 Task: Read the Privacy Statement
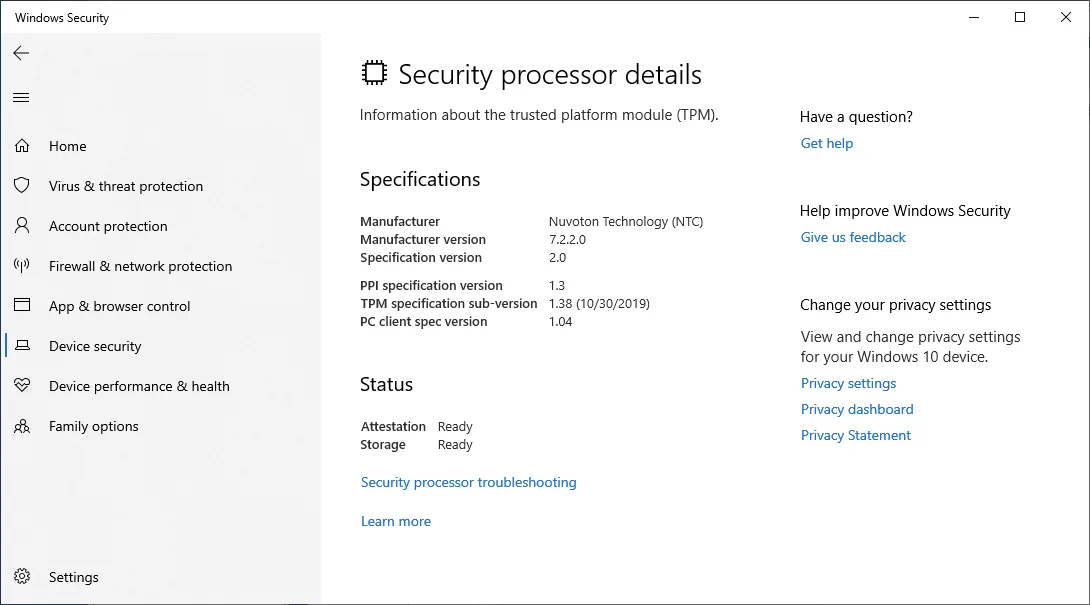point(856,435)
